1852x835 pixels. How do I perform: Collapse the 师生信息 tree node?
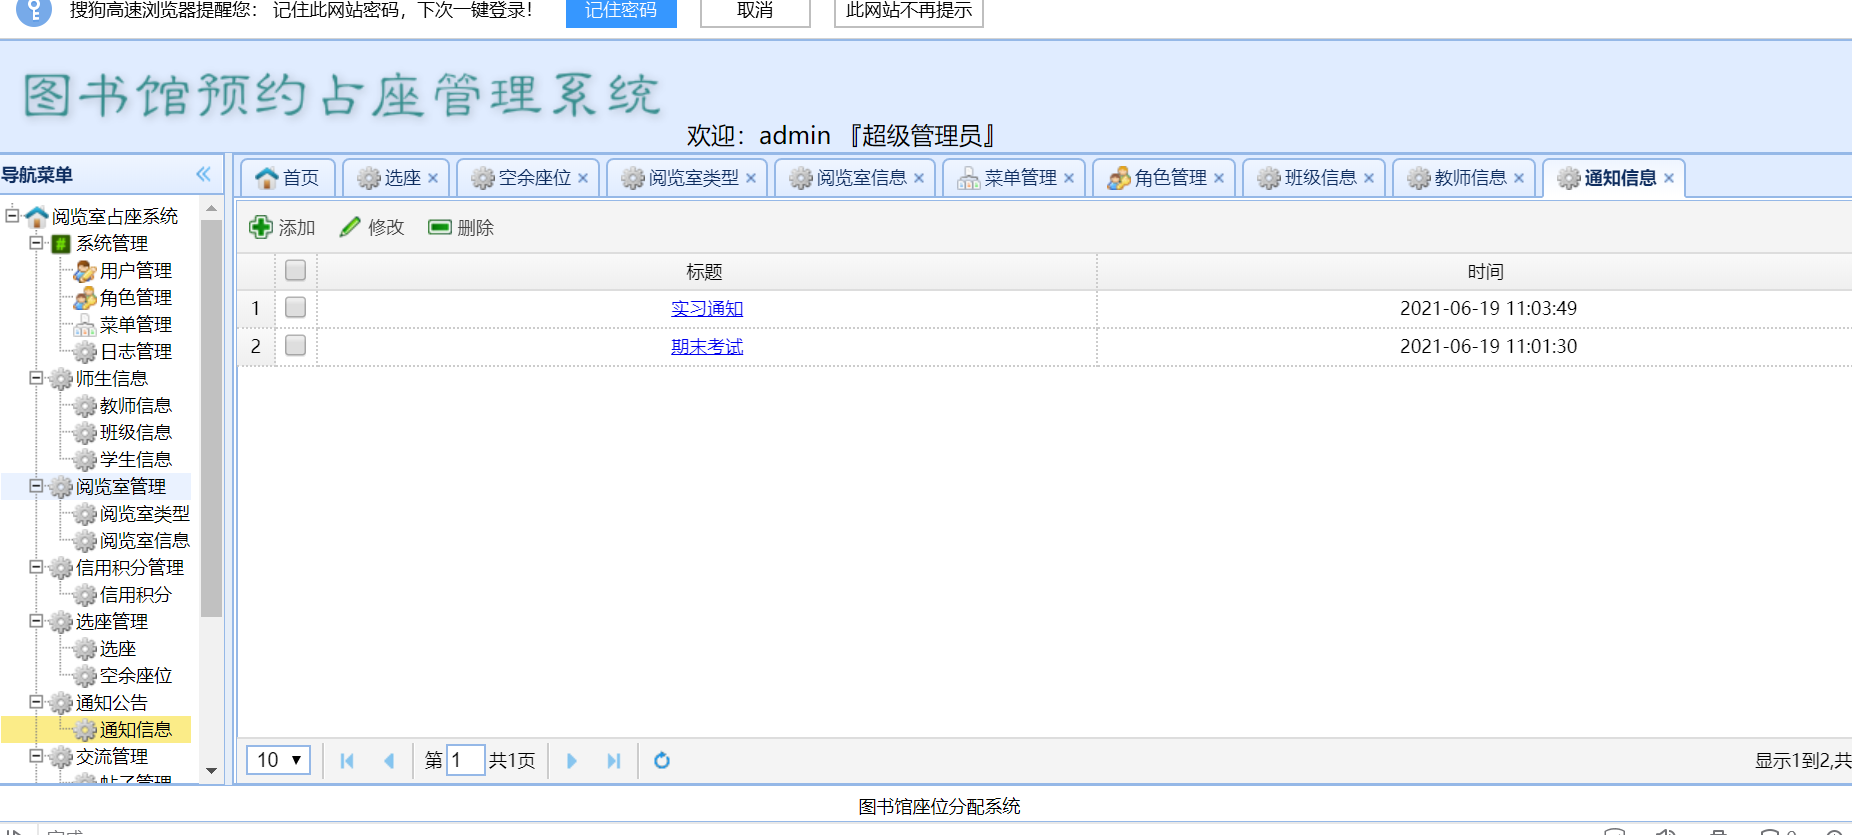36,377
